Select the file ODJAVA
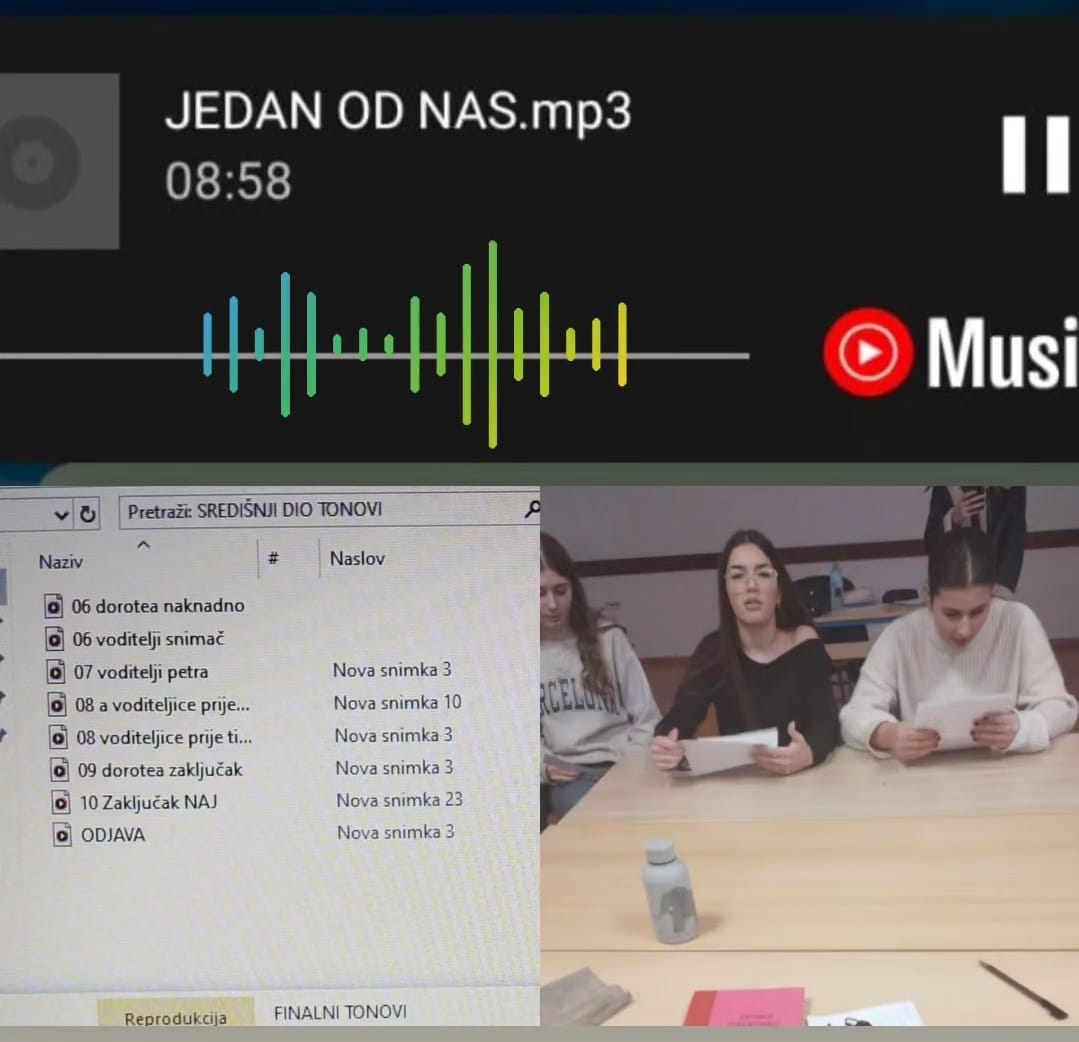This screenshot has height=1042, width=1079. click(x=114, y=835)
